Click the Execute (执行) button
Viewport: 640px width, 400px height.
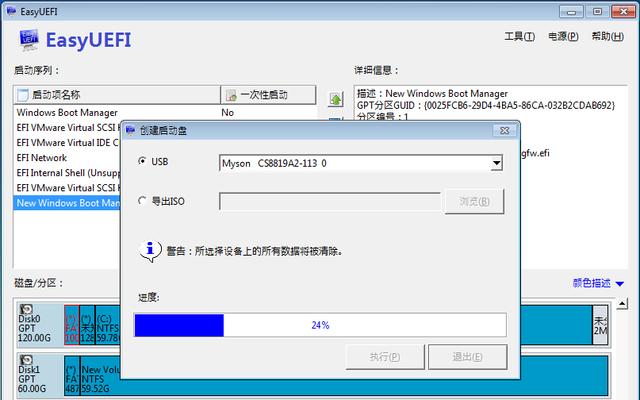(x=385, y=357)
